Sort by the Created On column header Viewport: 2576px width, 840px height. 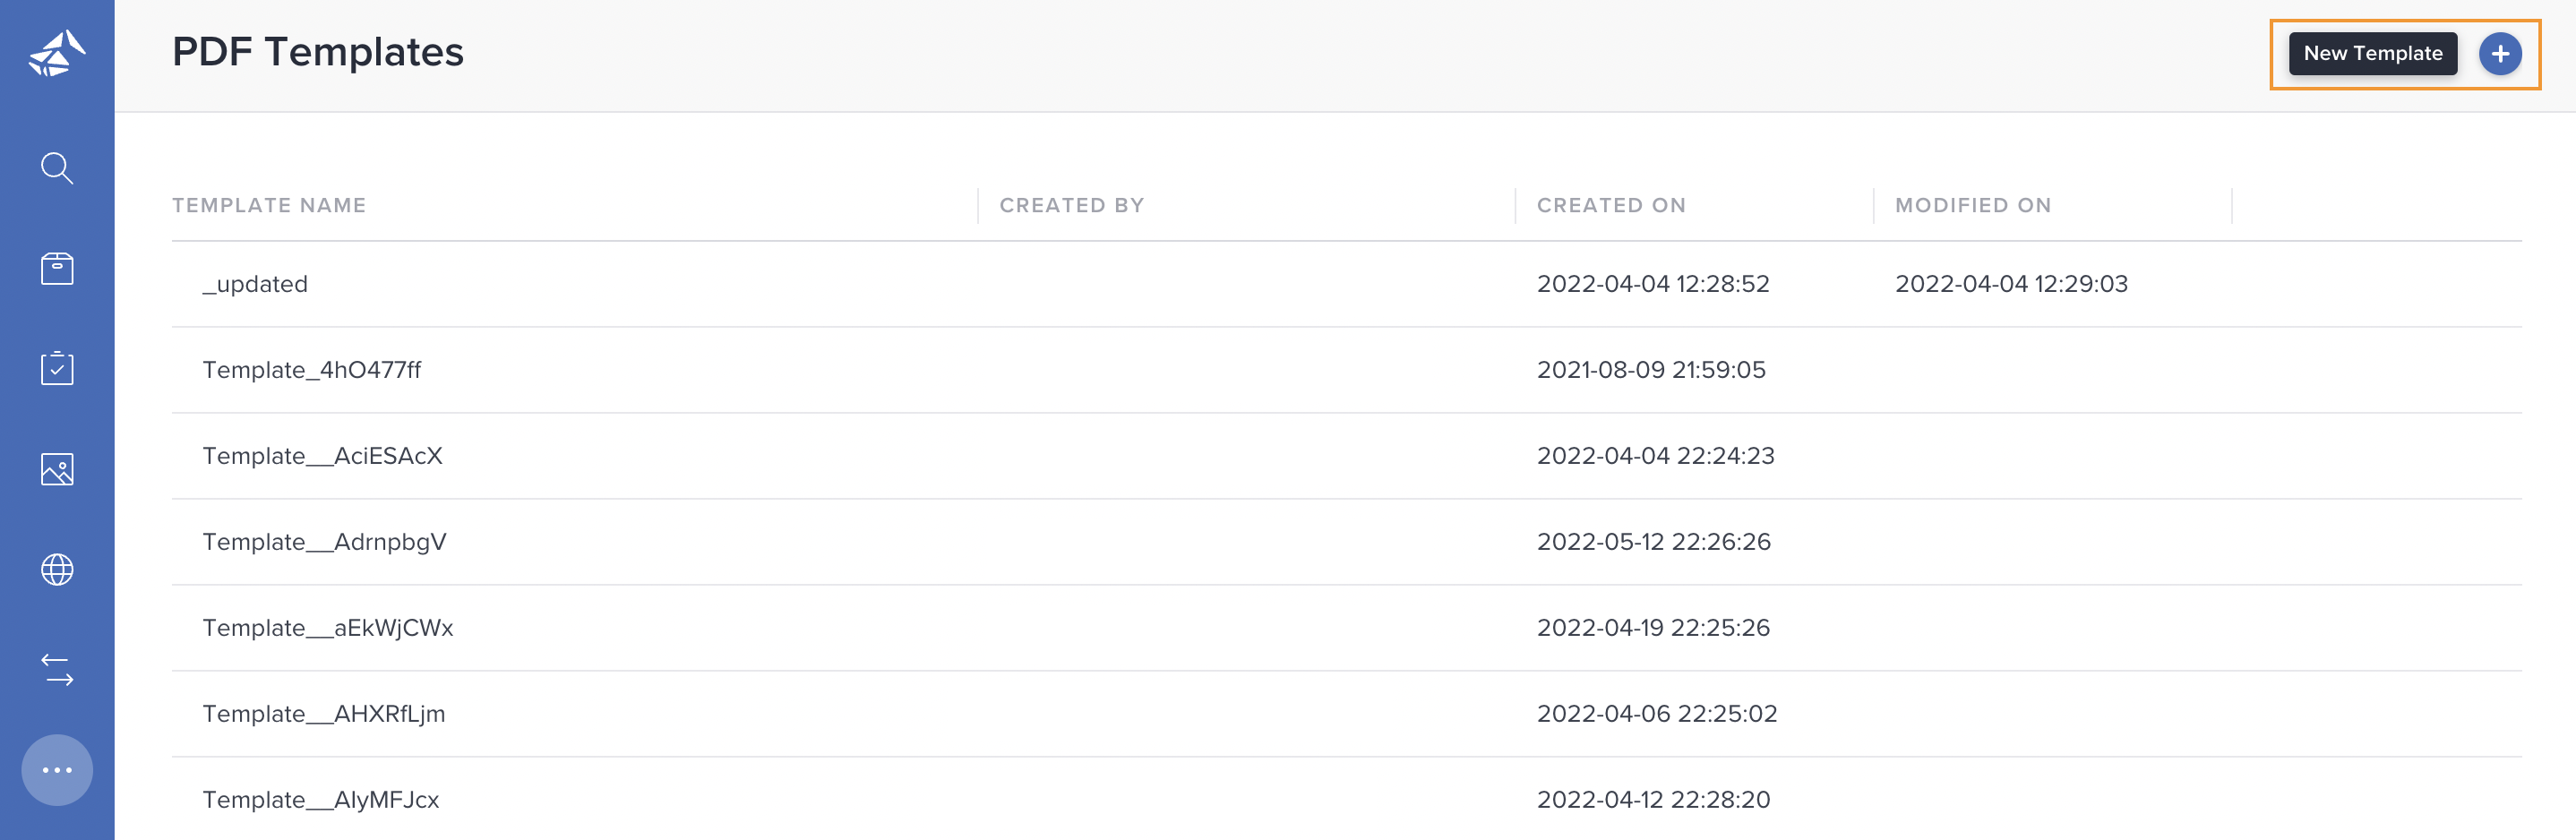tap(1611, 205)
